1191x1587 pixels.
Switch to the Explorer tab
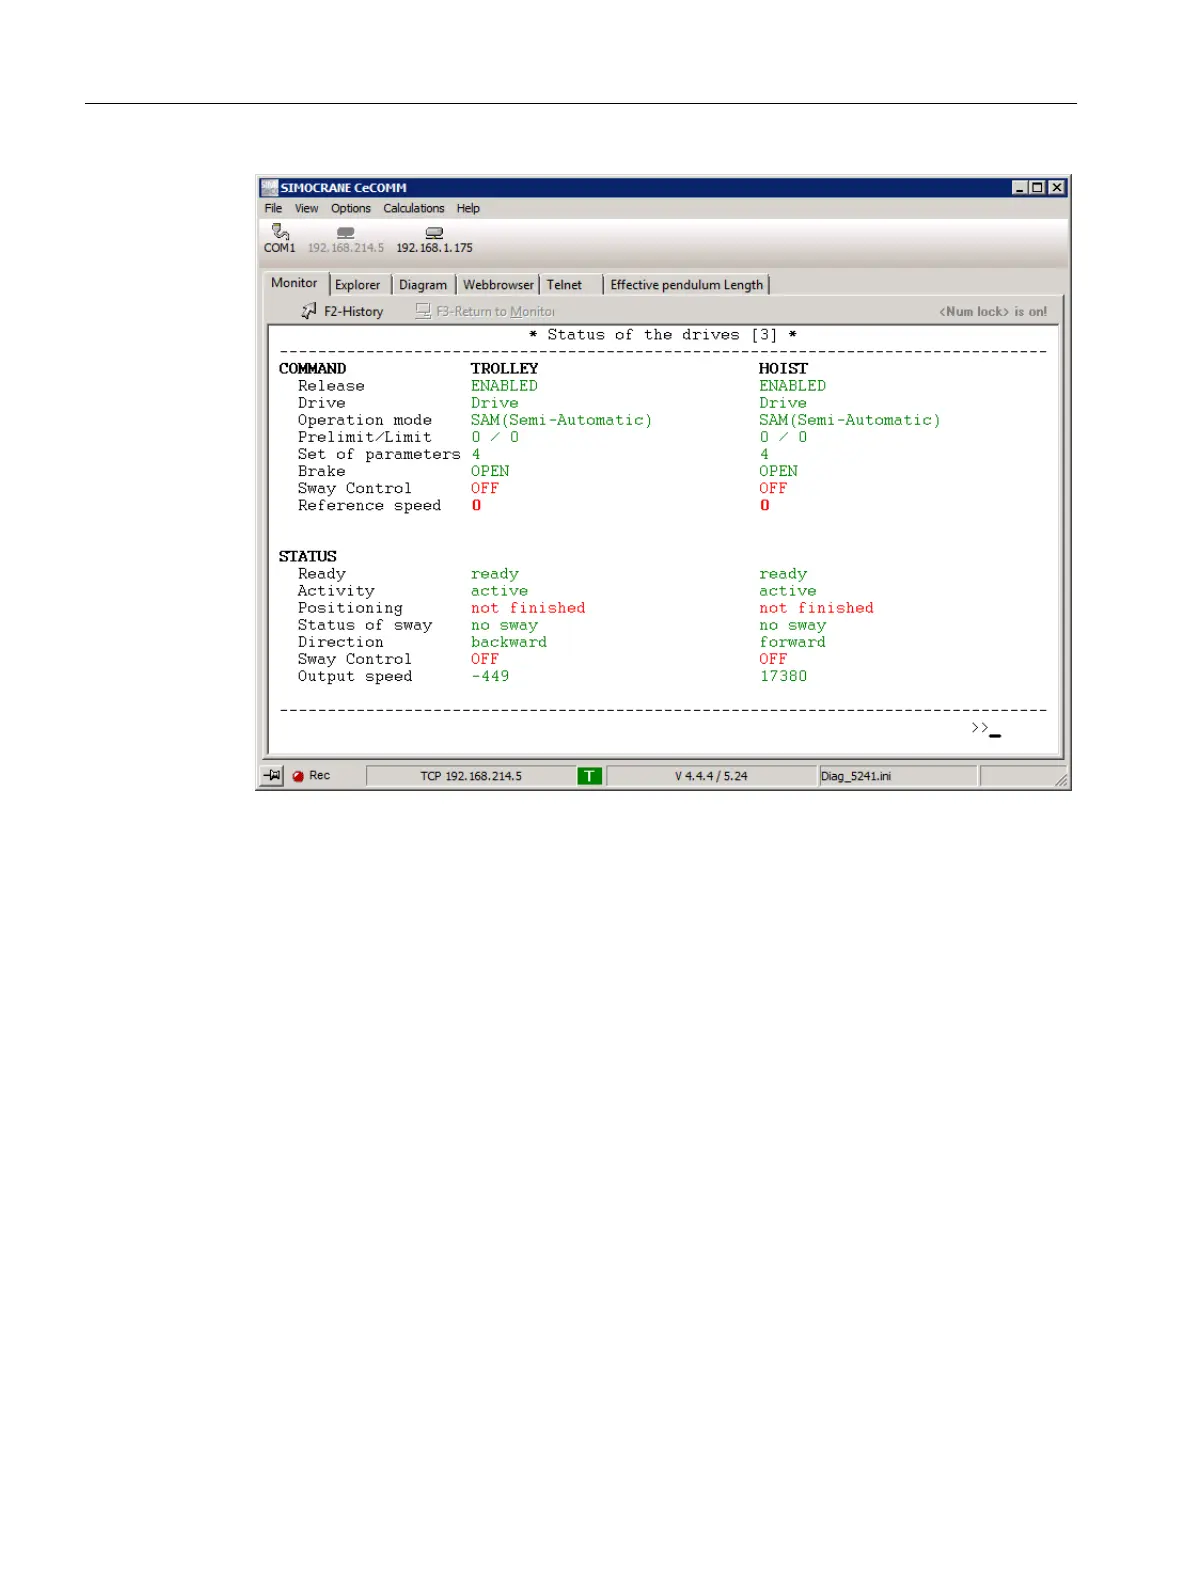(358, 285)
